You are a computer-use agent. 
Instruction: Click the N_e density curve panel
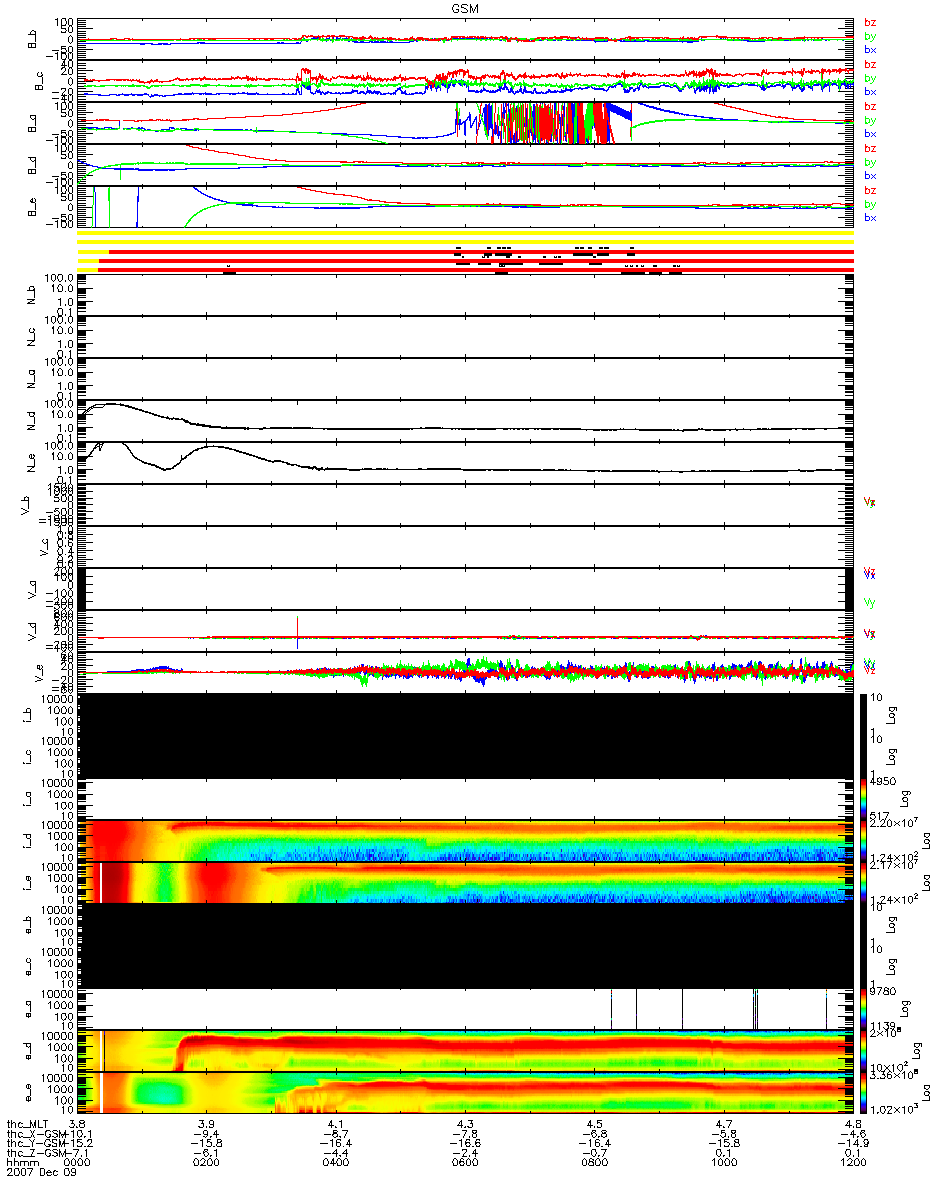[465, 462]
